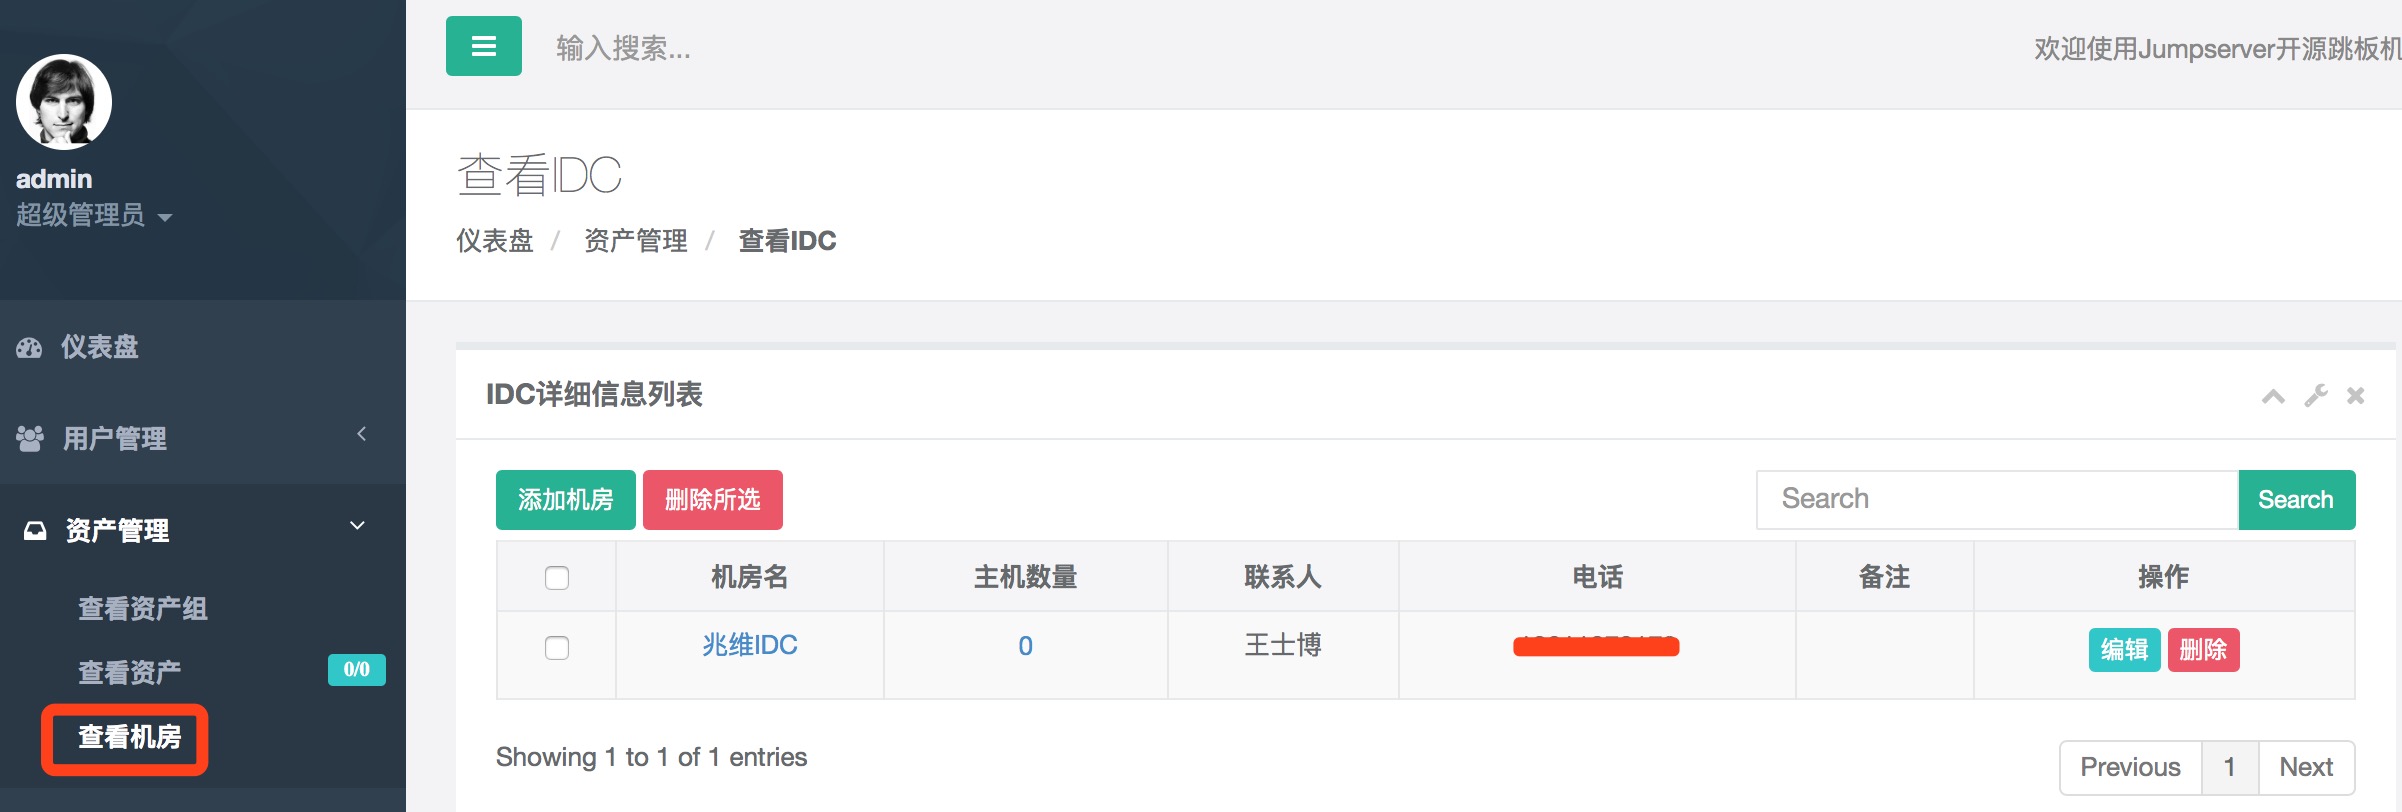Image resolution: width=2402 pixels, height=812 pixels.
Task: Click the admin profile avatar picture
Action: click(64, 102)
